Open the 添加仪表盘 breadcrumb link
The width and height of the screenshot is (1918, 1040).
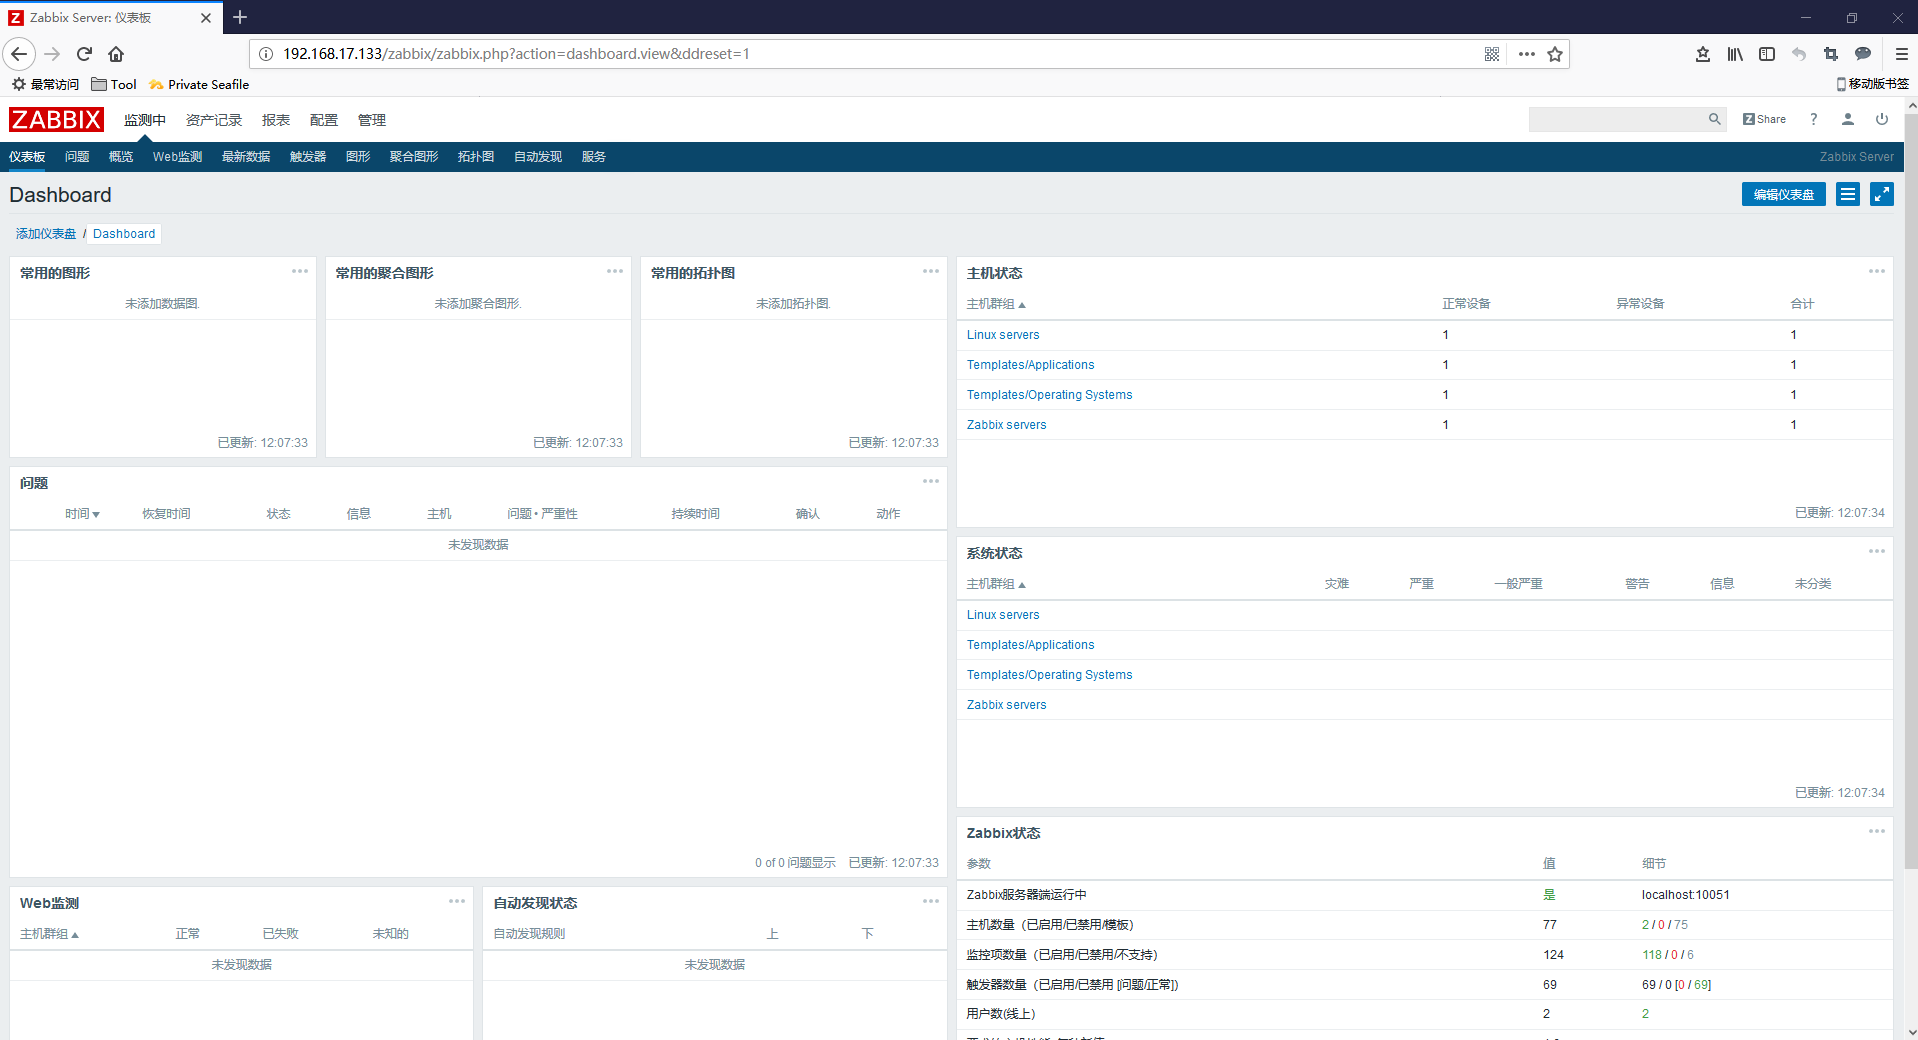(46, 234)
